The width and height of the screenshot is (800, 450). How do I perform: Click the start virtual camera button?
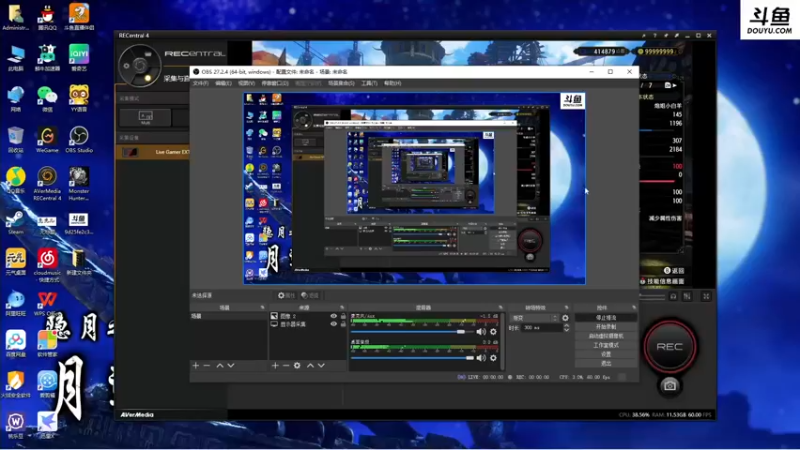[x=606, y=336]
